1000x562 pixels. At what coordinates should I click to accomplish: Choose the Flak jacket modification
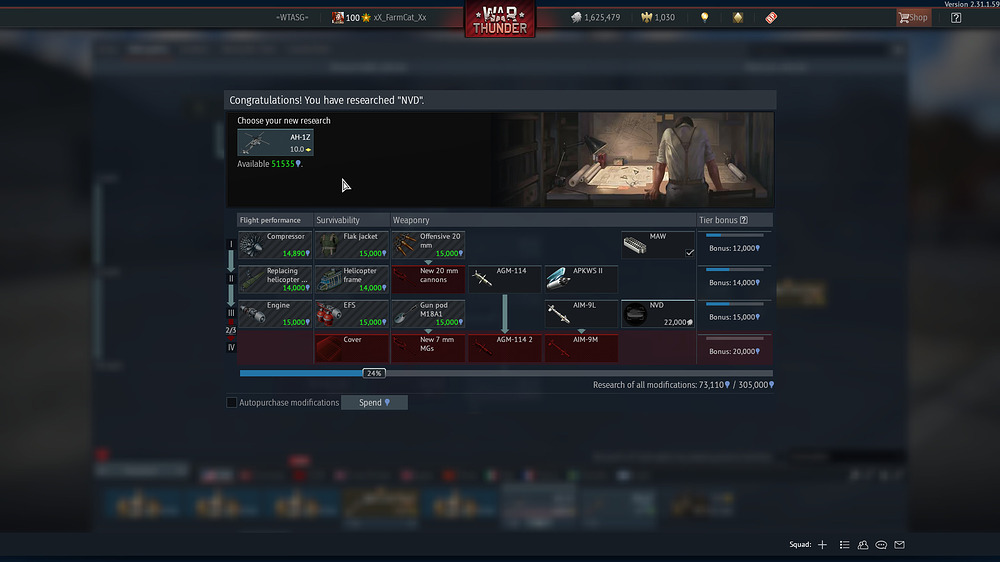[351, 245]
